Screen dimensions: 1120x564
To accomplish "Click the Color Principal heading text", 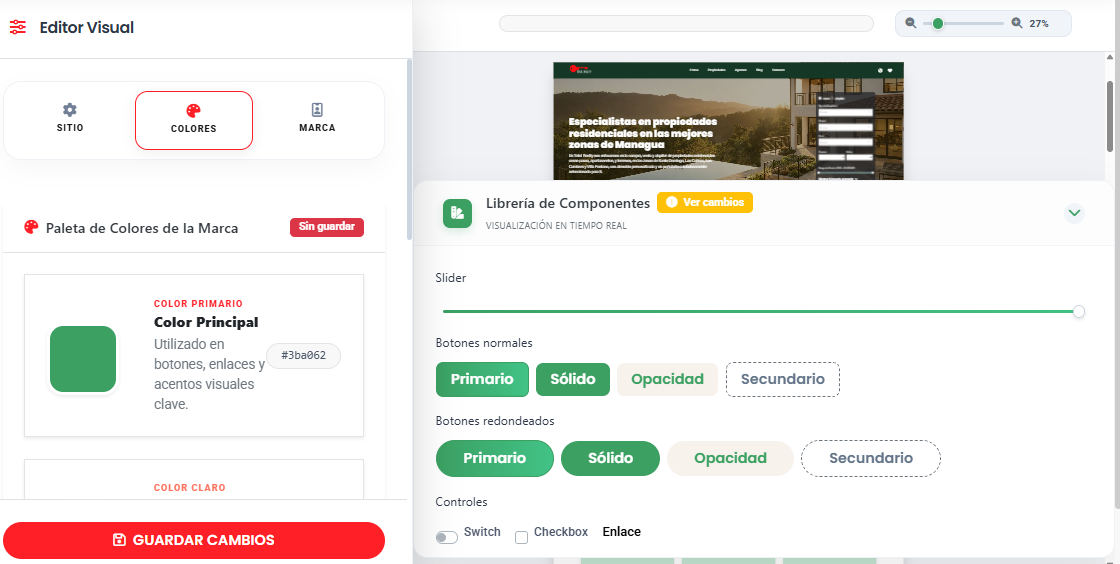I will pos(206,322).
